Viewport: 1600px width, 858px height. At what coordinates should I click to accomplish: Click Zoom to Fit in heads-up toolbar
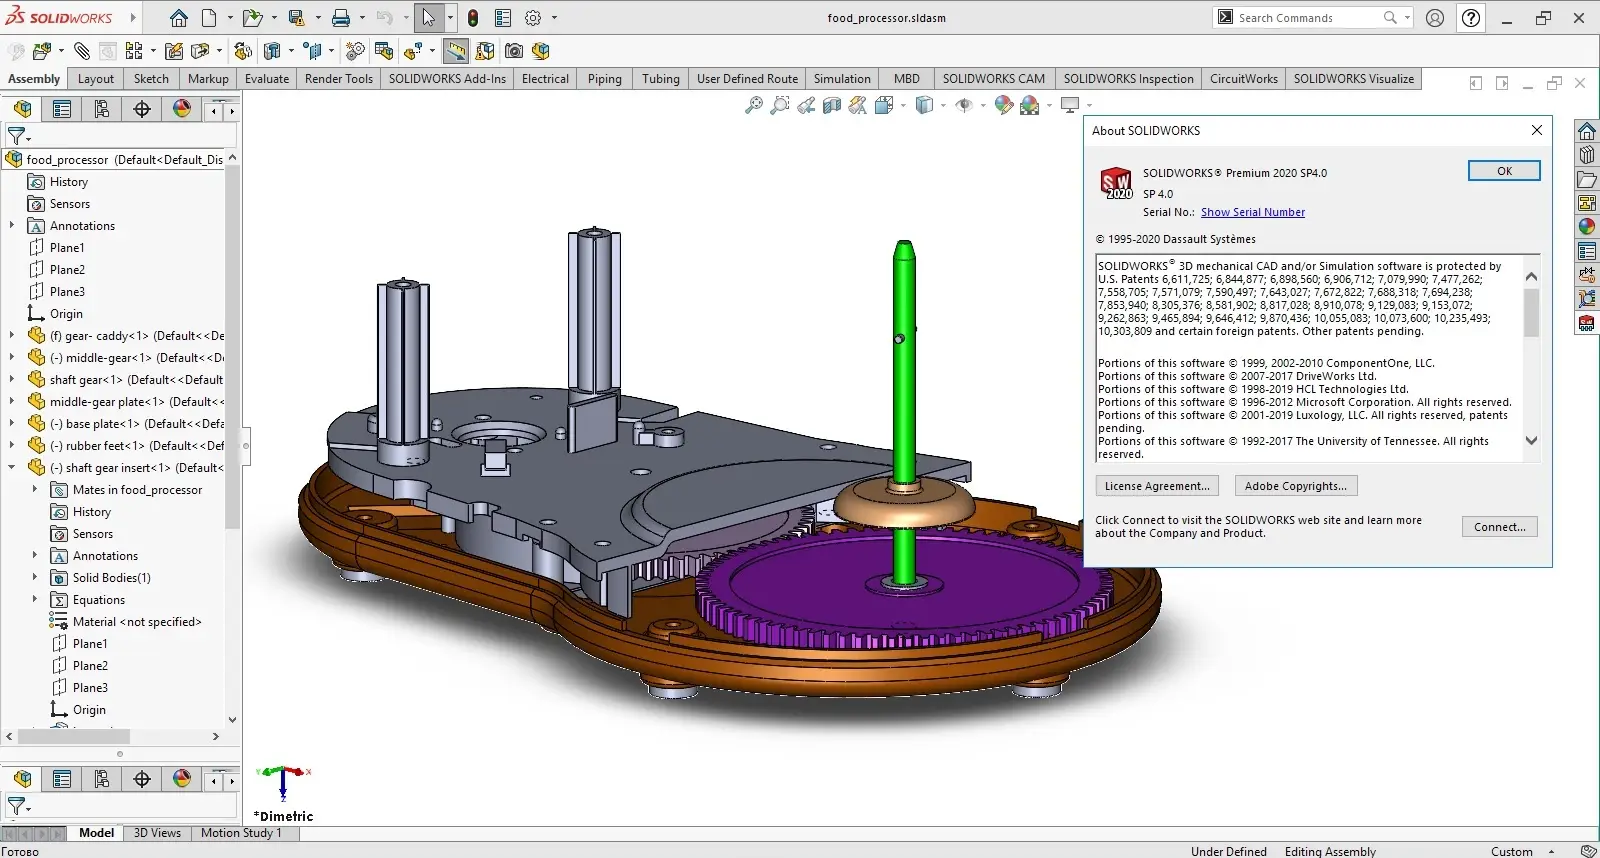[754, 105]
